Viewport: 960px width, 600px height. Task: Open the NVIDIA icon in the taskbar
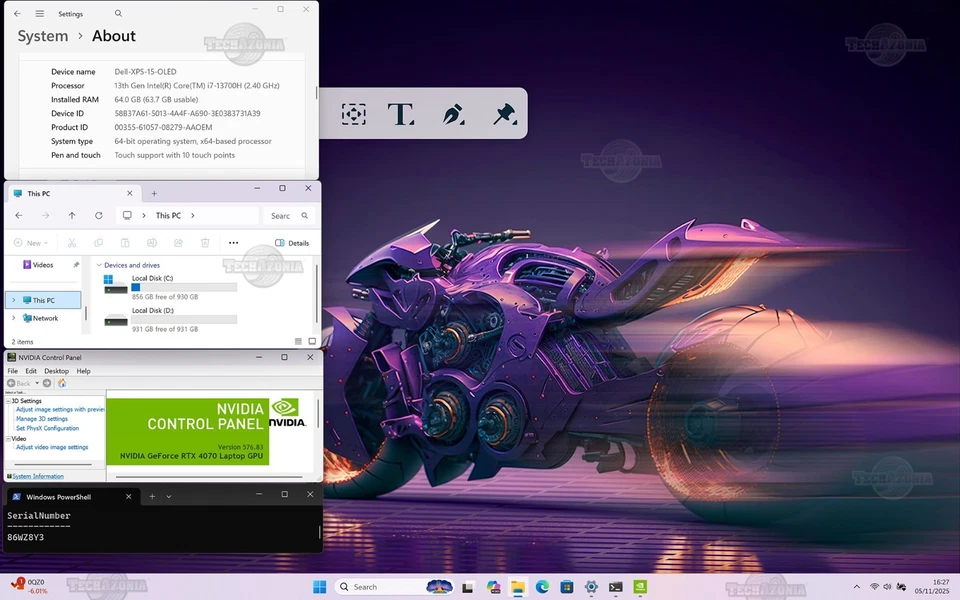[x=640, y=587]
